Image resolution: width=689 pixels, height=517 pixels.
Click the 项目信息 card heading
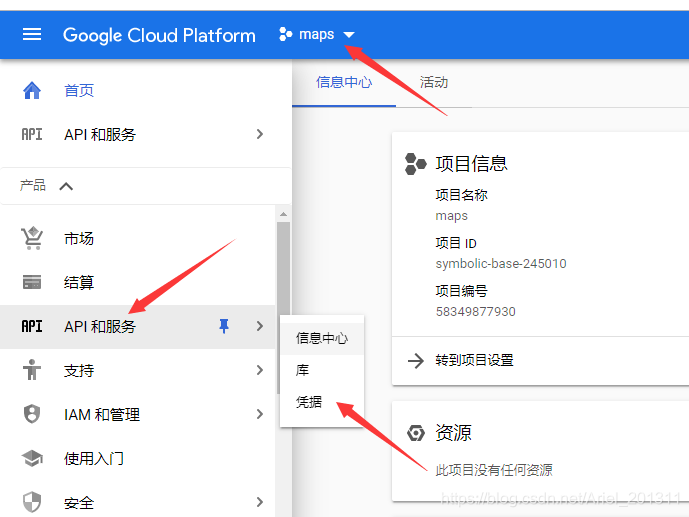[471, 164]
